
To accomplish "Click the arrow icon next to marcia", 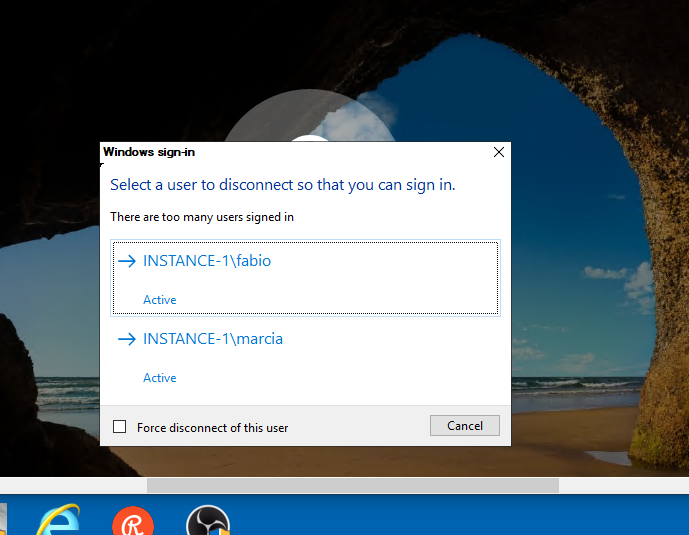I will tap(127, 339).
